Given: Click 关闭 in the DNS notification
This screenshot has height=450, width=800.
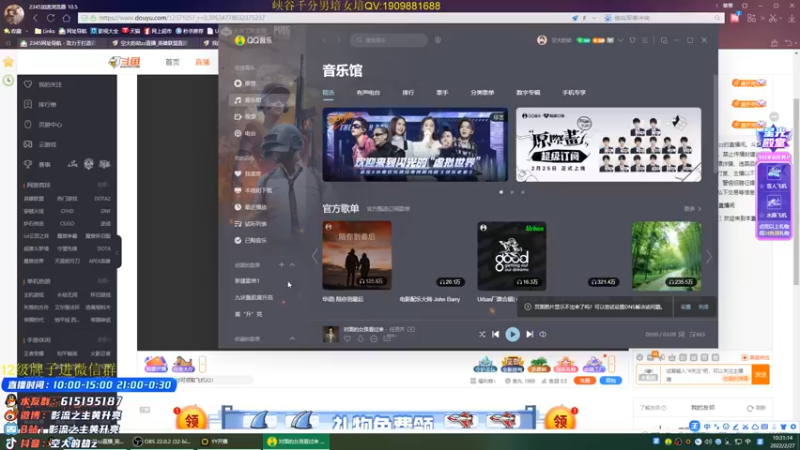Looking at the screenshot, I should pos(704,307).
